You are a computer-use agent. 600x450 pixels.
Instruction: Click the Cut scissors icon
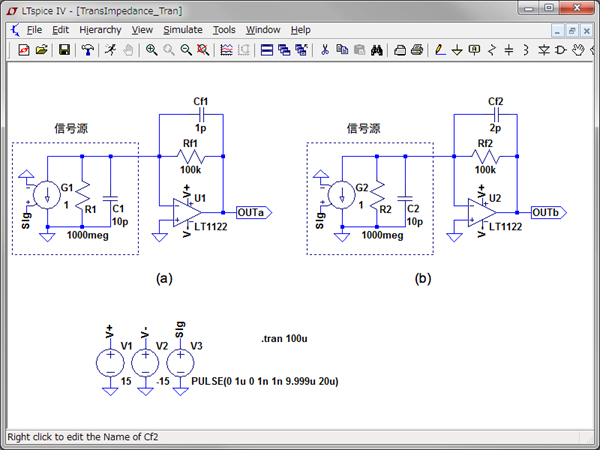pyautogui.click(x=325, y=50)
